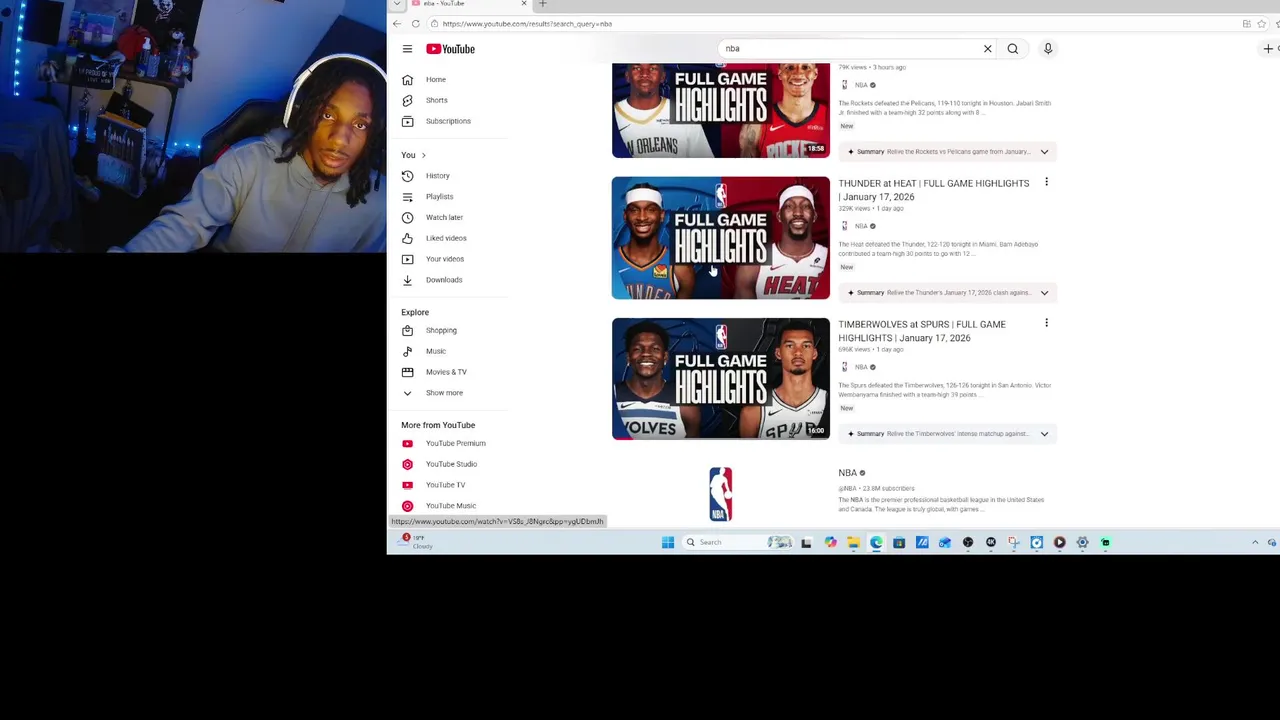Open Settings gear in taskbar
The image size is (1280, 720).
click(x=1082, y=542)
